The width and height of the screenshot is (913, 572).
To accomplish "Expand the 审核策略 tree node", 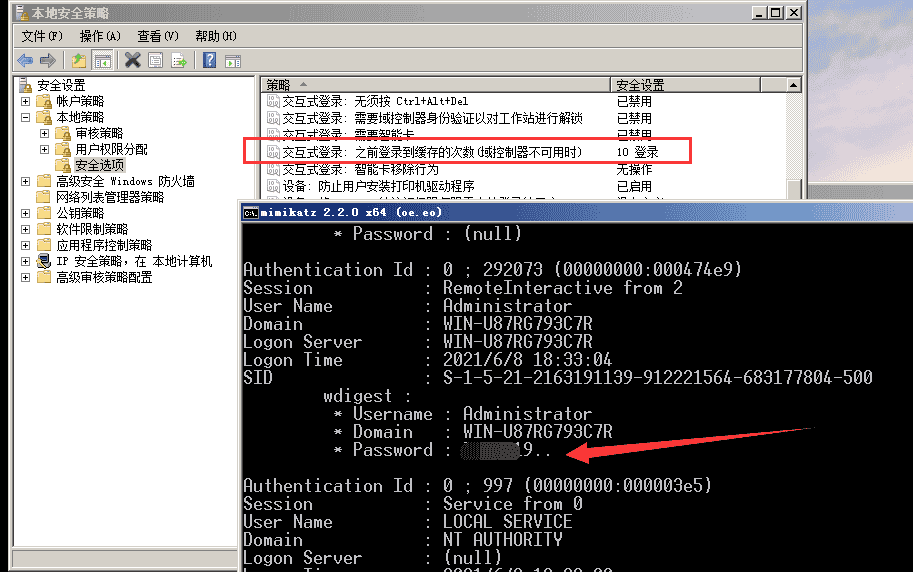I will tap(44, 133).
